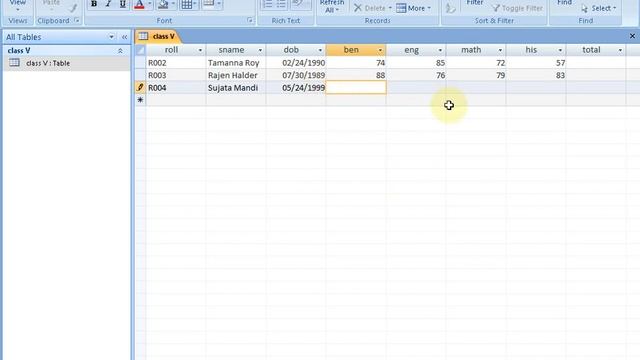The image size is (640, 360).
Task: Open the gridlines dropdown arrow
Action: (x=195, y=4)
